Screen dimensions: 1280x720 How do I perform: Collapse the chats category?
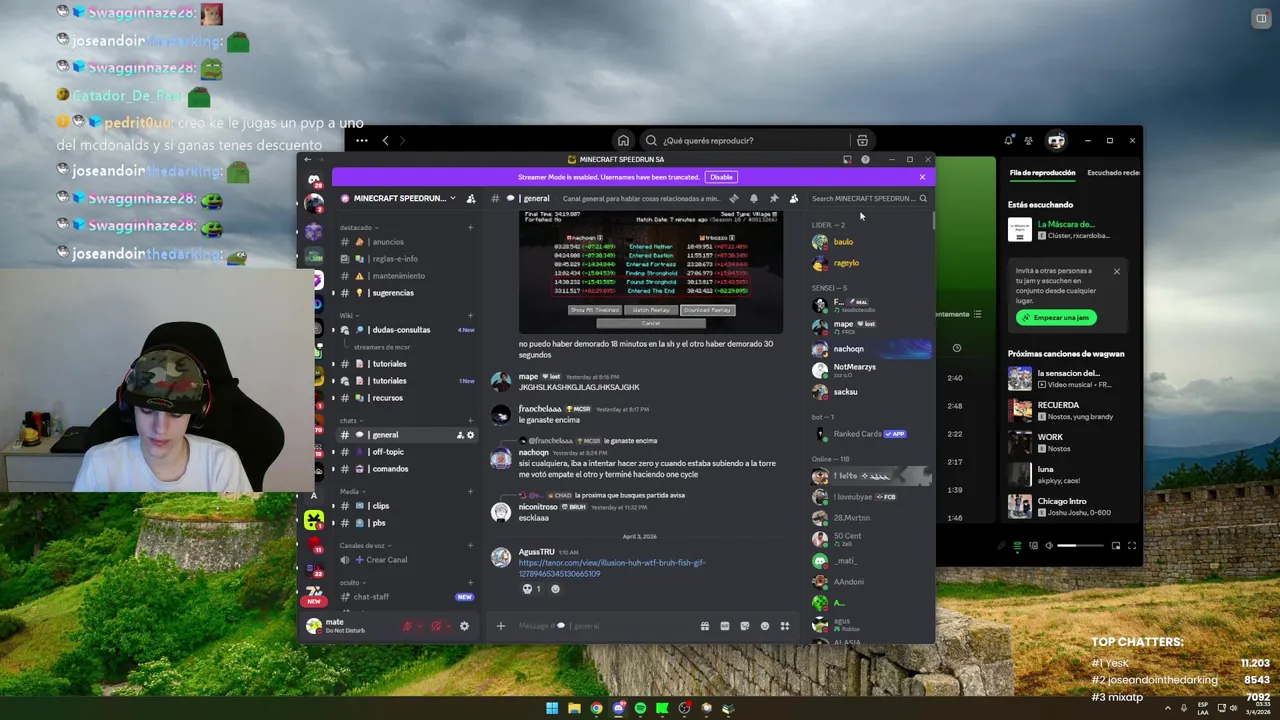tap(351, 421)
